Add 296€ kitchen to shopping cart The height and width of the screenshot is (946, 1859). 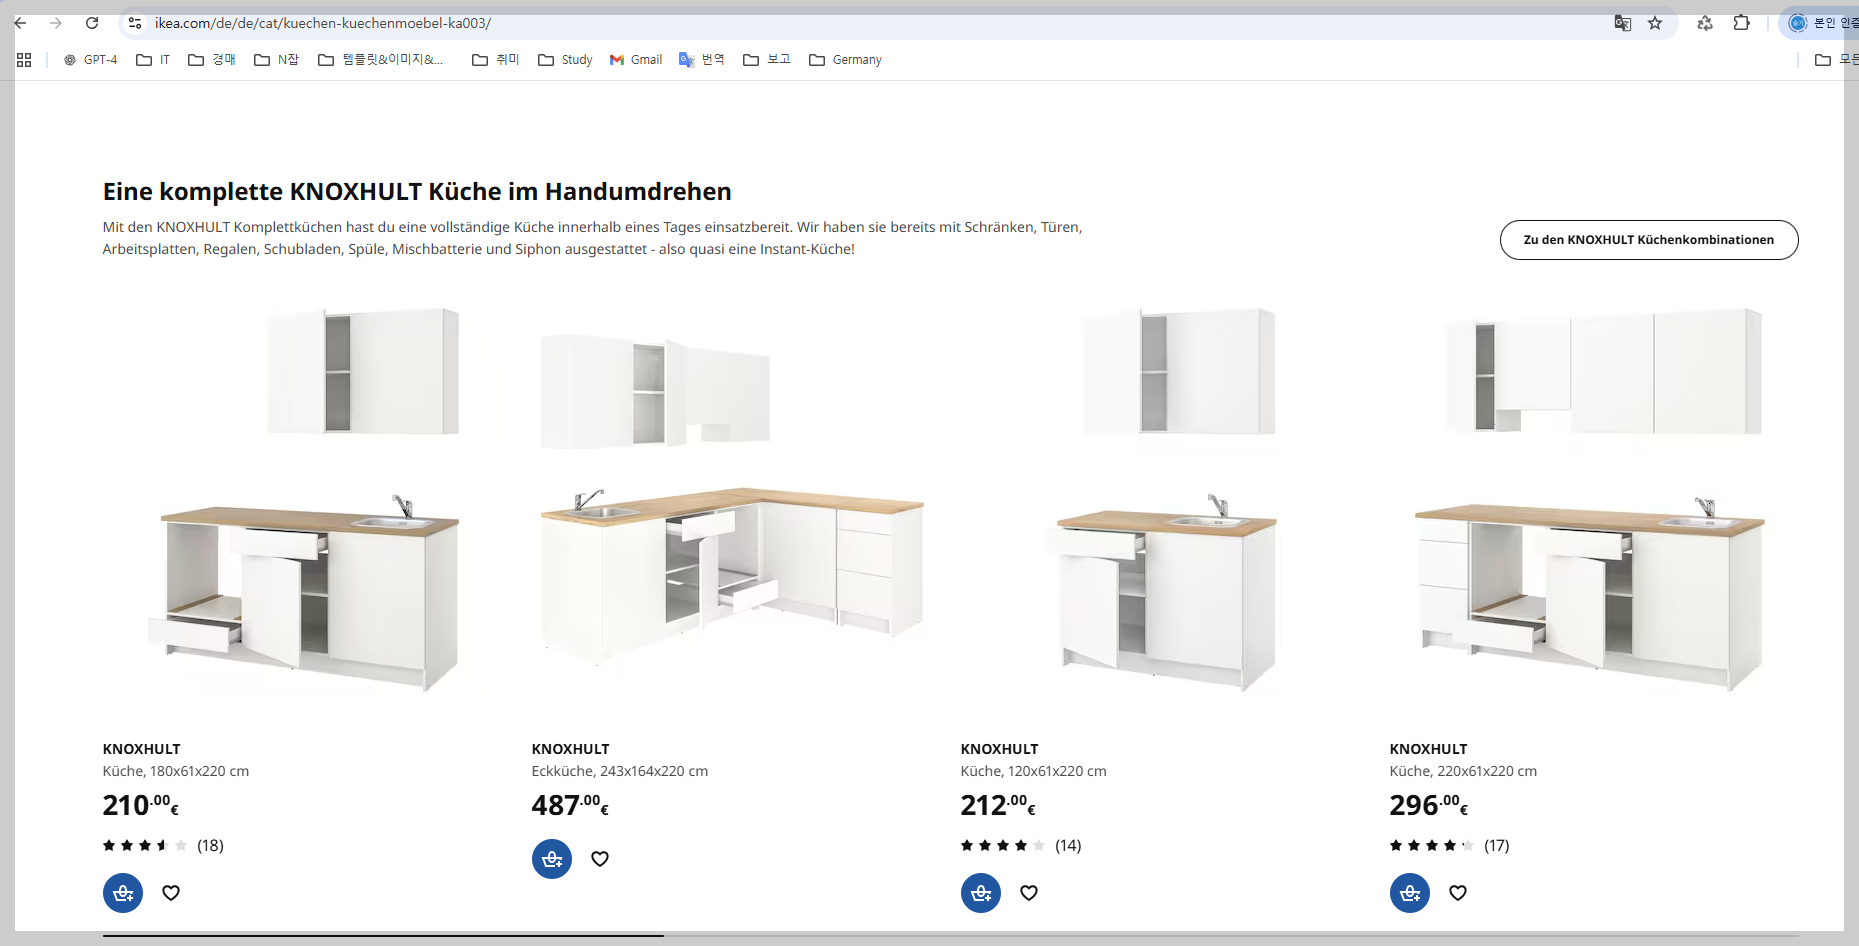click(x=1410, y=893)
